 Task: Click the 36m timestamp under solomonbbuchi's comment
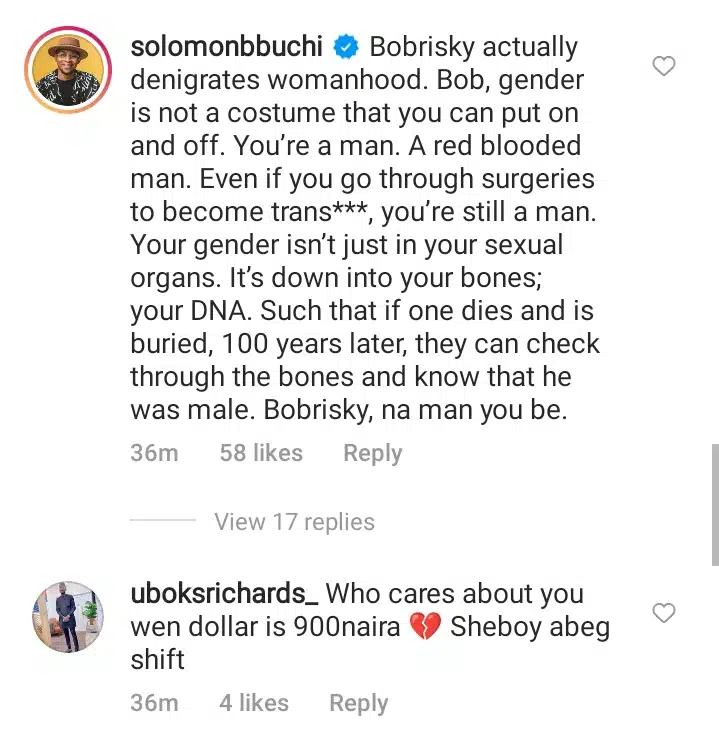pyautogui.click(x=154, y=453)
